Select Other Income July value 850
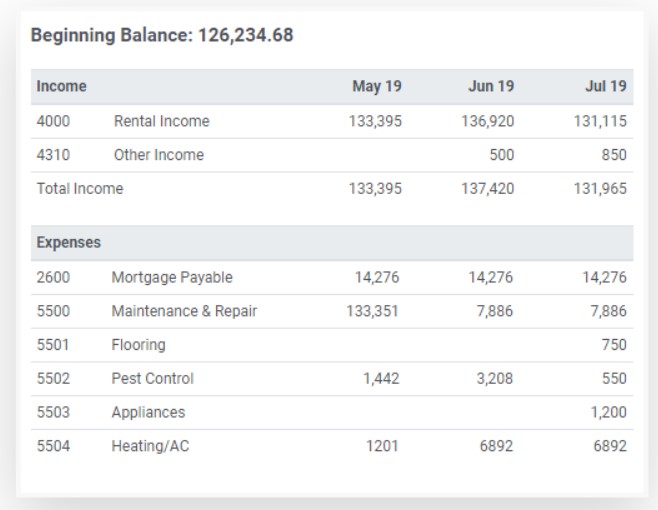Viewport: 658px width, 510px height. pyautogui.click(x=614, y=155)
